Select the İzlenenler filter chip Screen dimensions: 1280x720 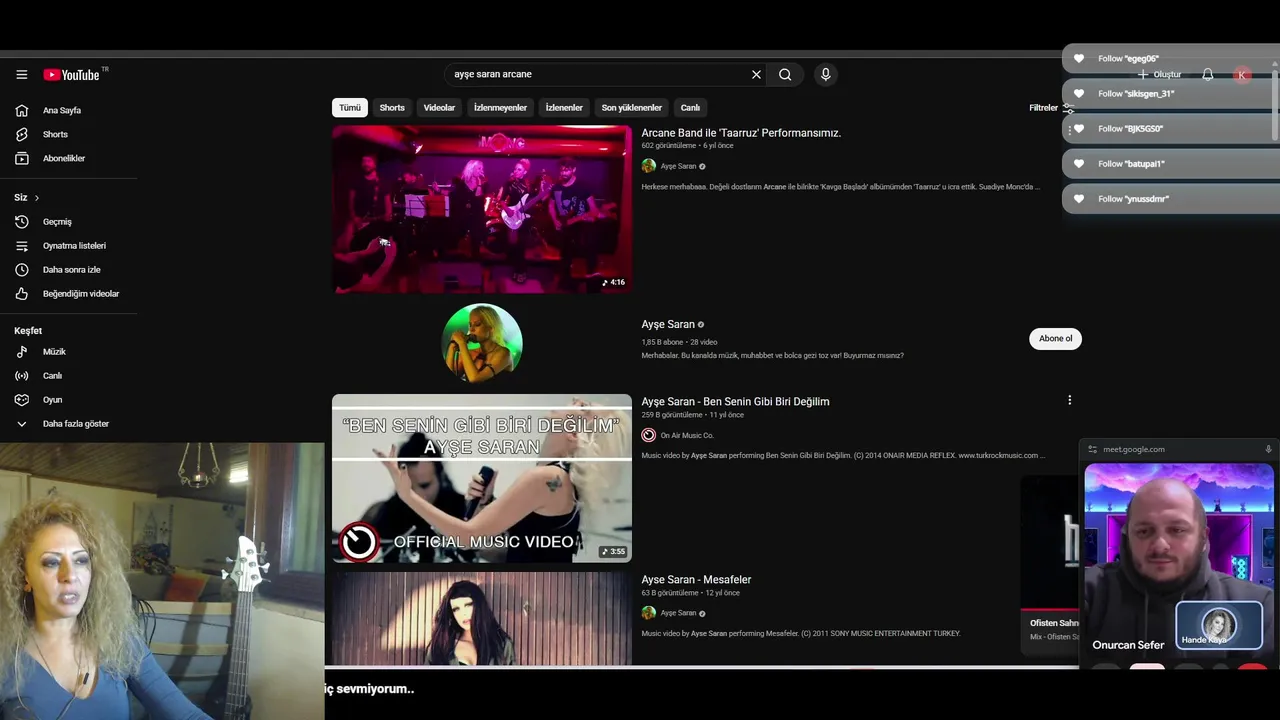pyautogui.click(x=564, y=107)
